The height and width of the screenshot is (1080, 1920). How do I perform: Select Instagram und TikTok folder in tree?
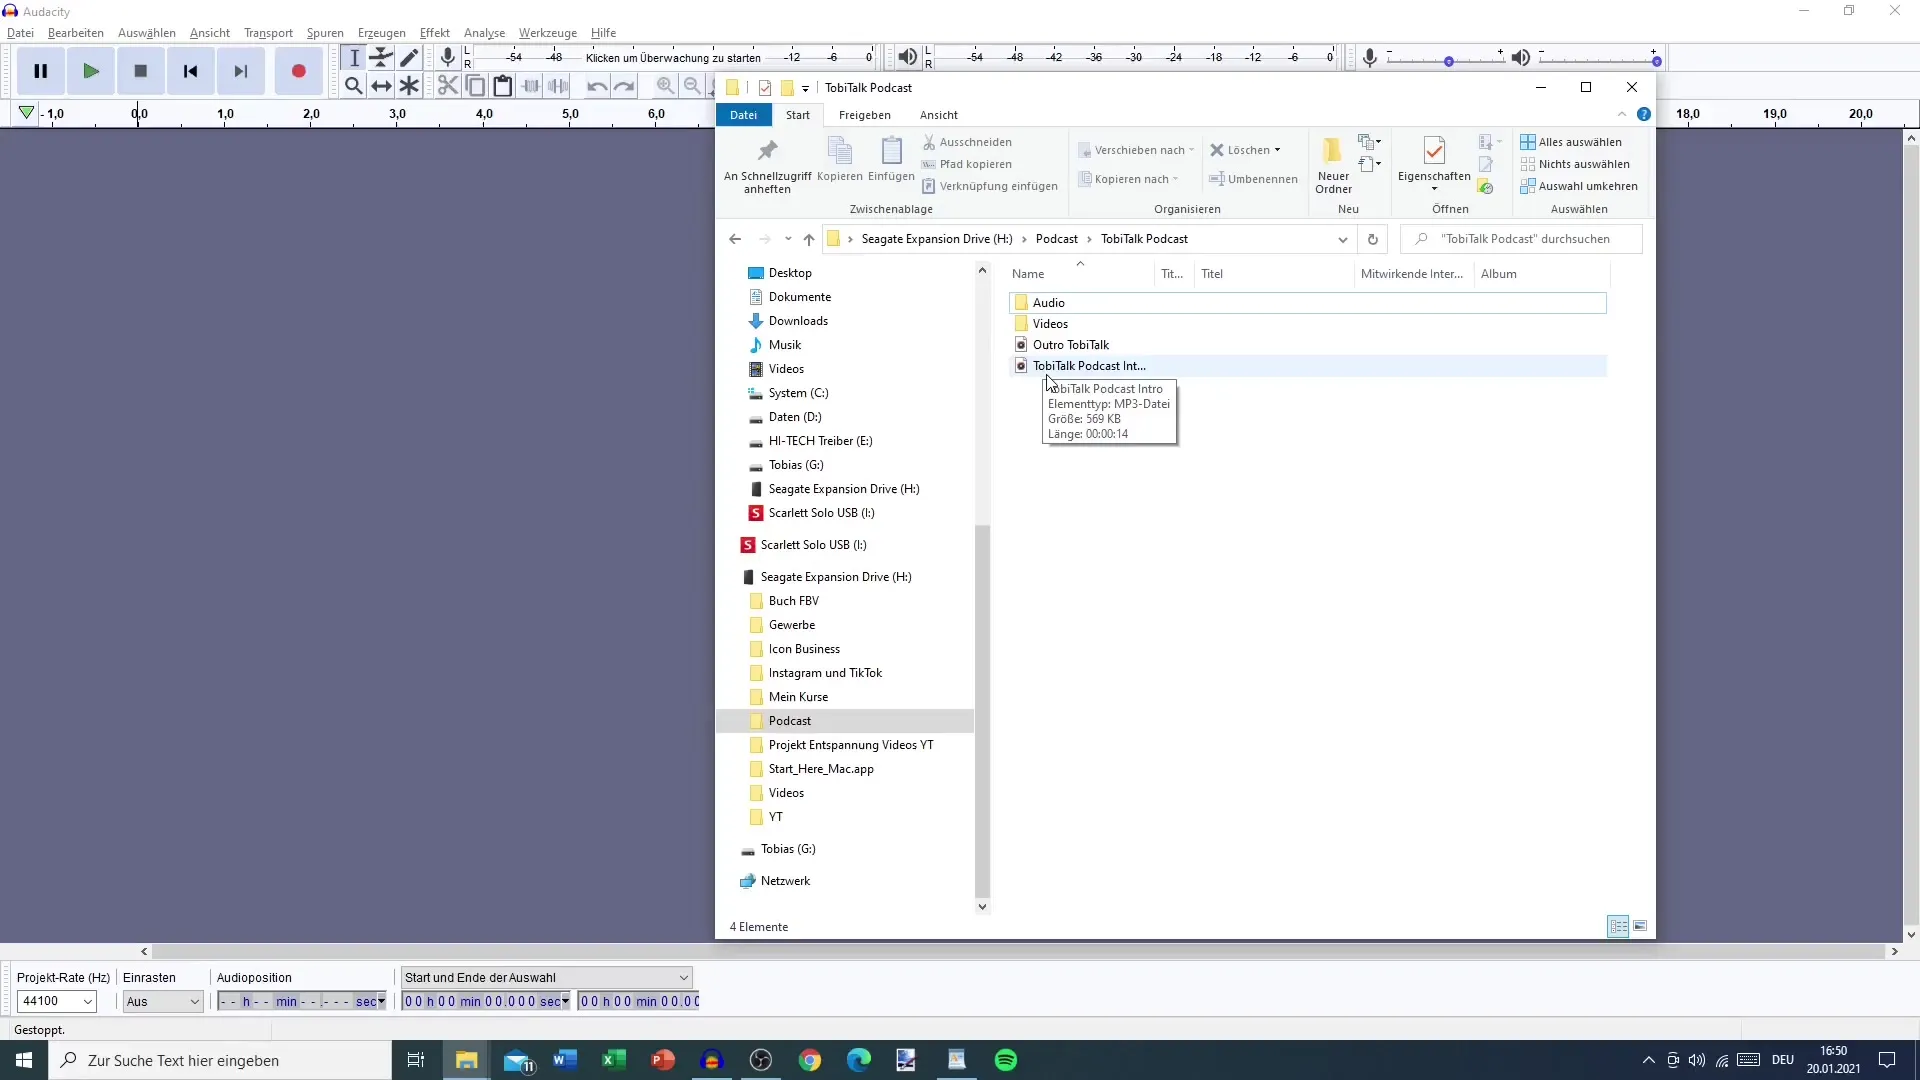coord(825,673)
